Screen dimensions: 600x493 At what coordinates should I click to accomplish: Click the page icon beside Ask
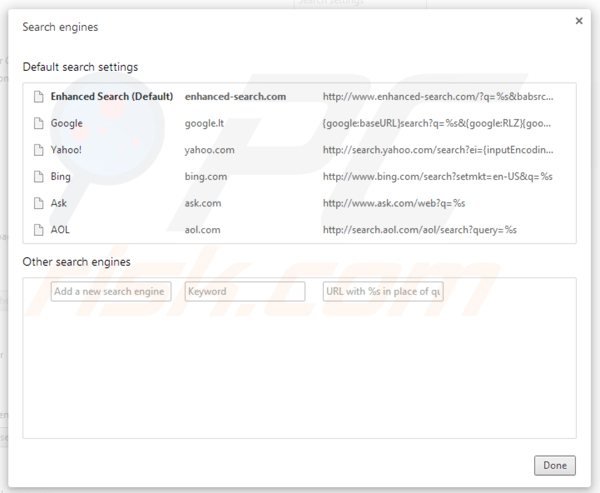click(38, 203)
